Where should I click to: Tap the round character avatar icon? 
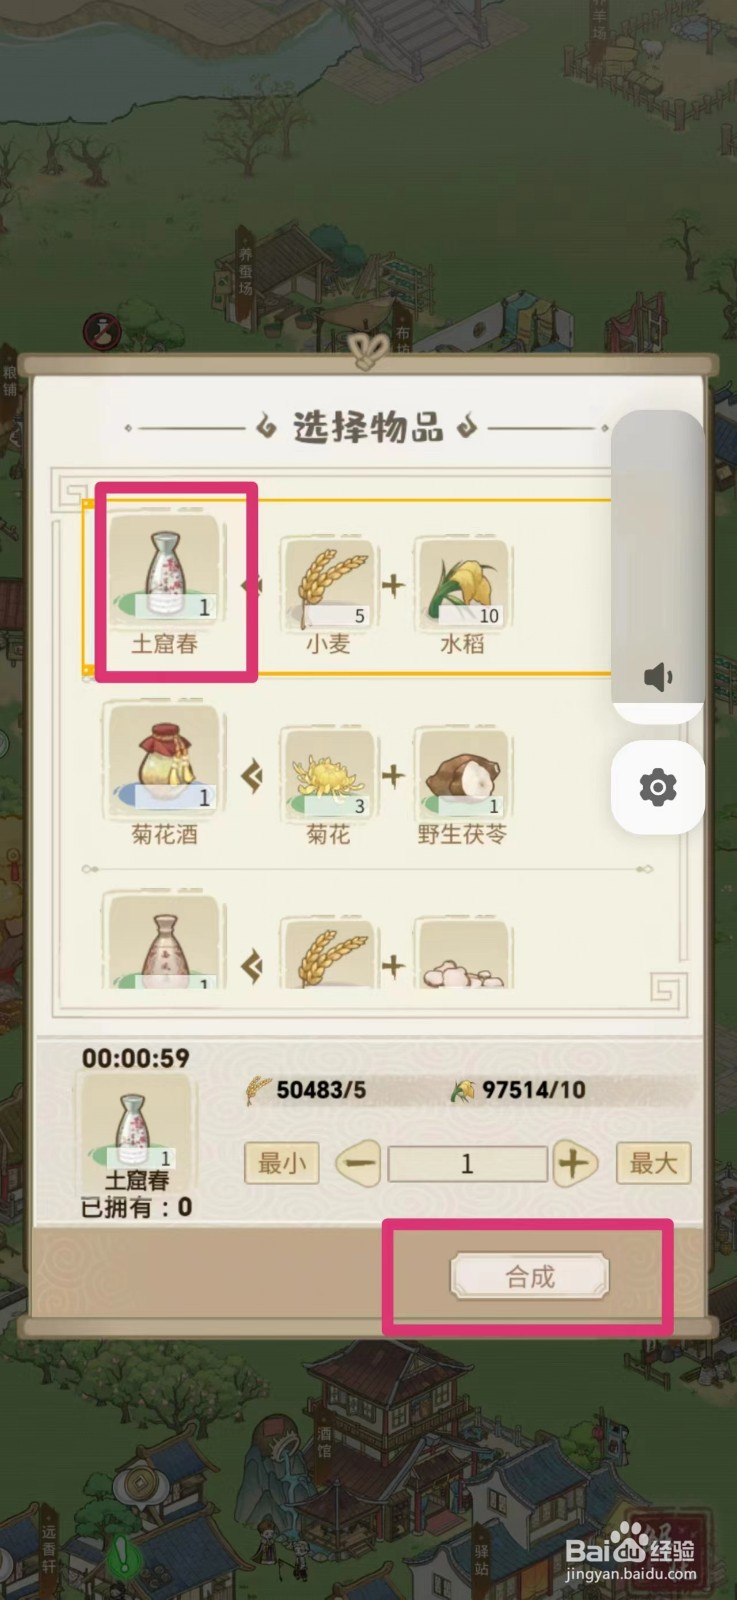pos(102,331)
